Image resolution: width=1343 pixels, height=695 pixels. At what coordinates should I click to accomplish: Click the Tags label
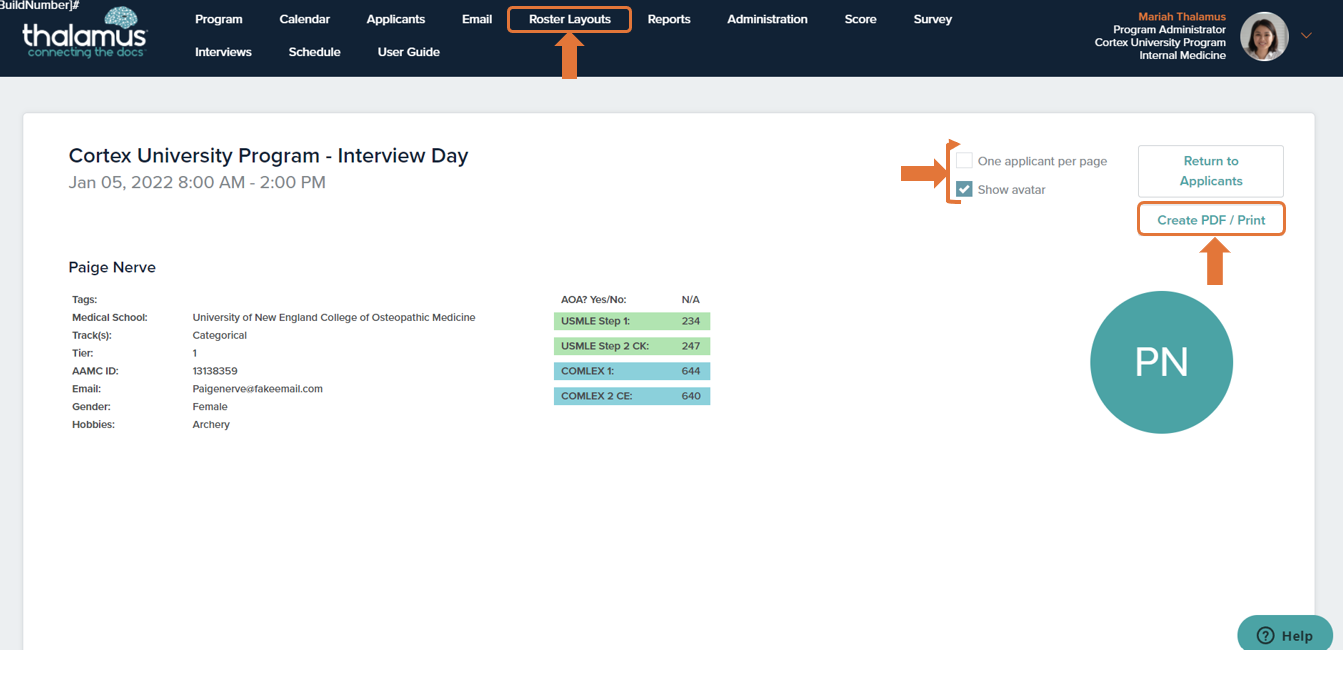[x=85, y=299]
